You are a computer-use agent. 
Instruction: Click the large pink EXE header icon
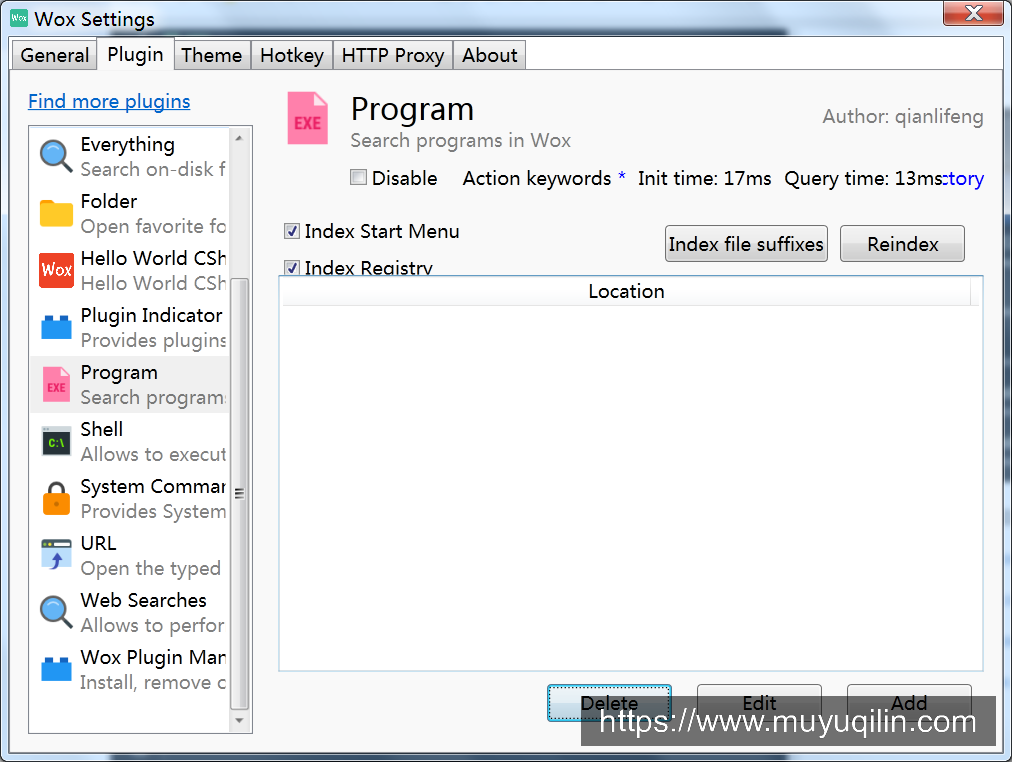pos(307,118)
